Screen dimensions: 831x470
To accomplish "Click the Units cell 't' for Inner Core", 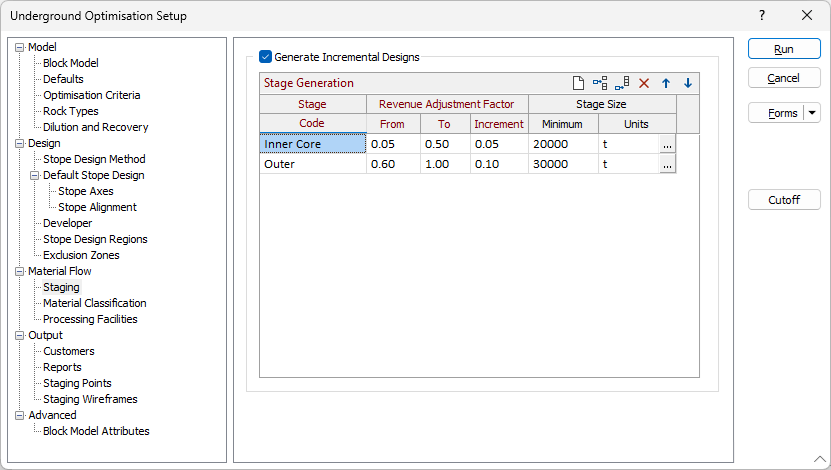I will point(629,144).
